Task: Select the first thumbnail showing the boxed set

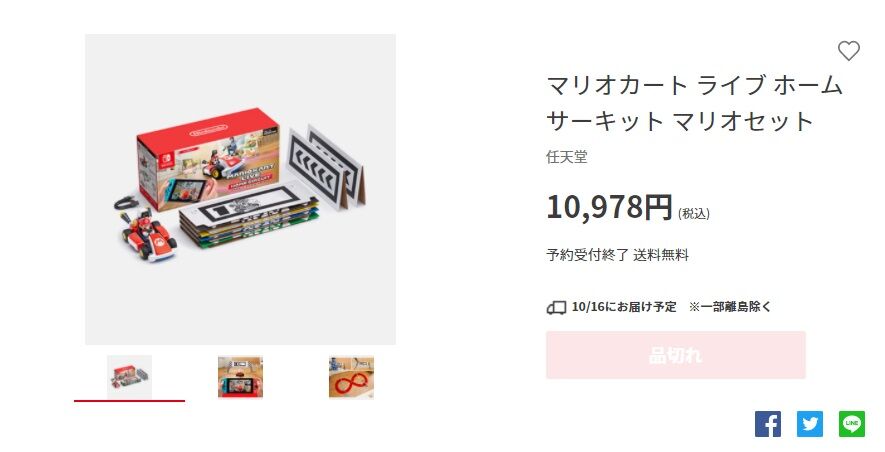Action: pos(129,377)
